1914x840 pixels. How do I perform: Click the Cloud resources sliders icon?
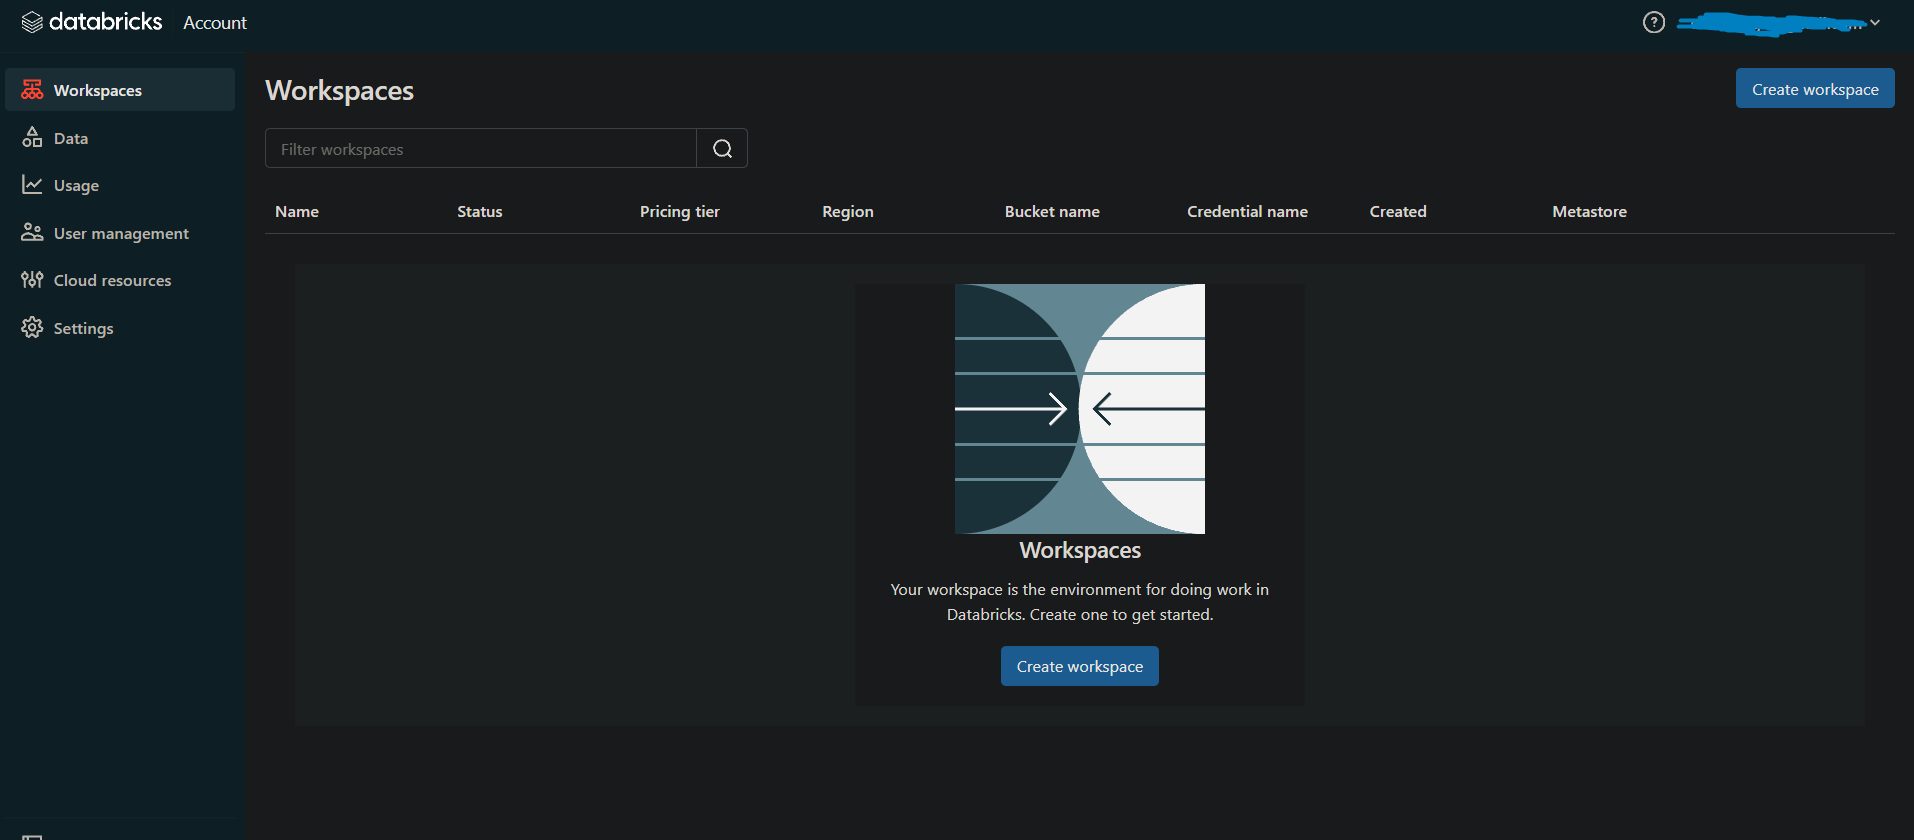(32, 280)
